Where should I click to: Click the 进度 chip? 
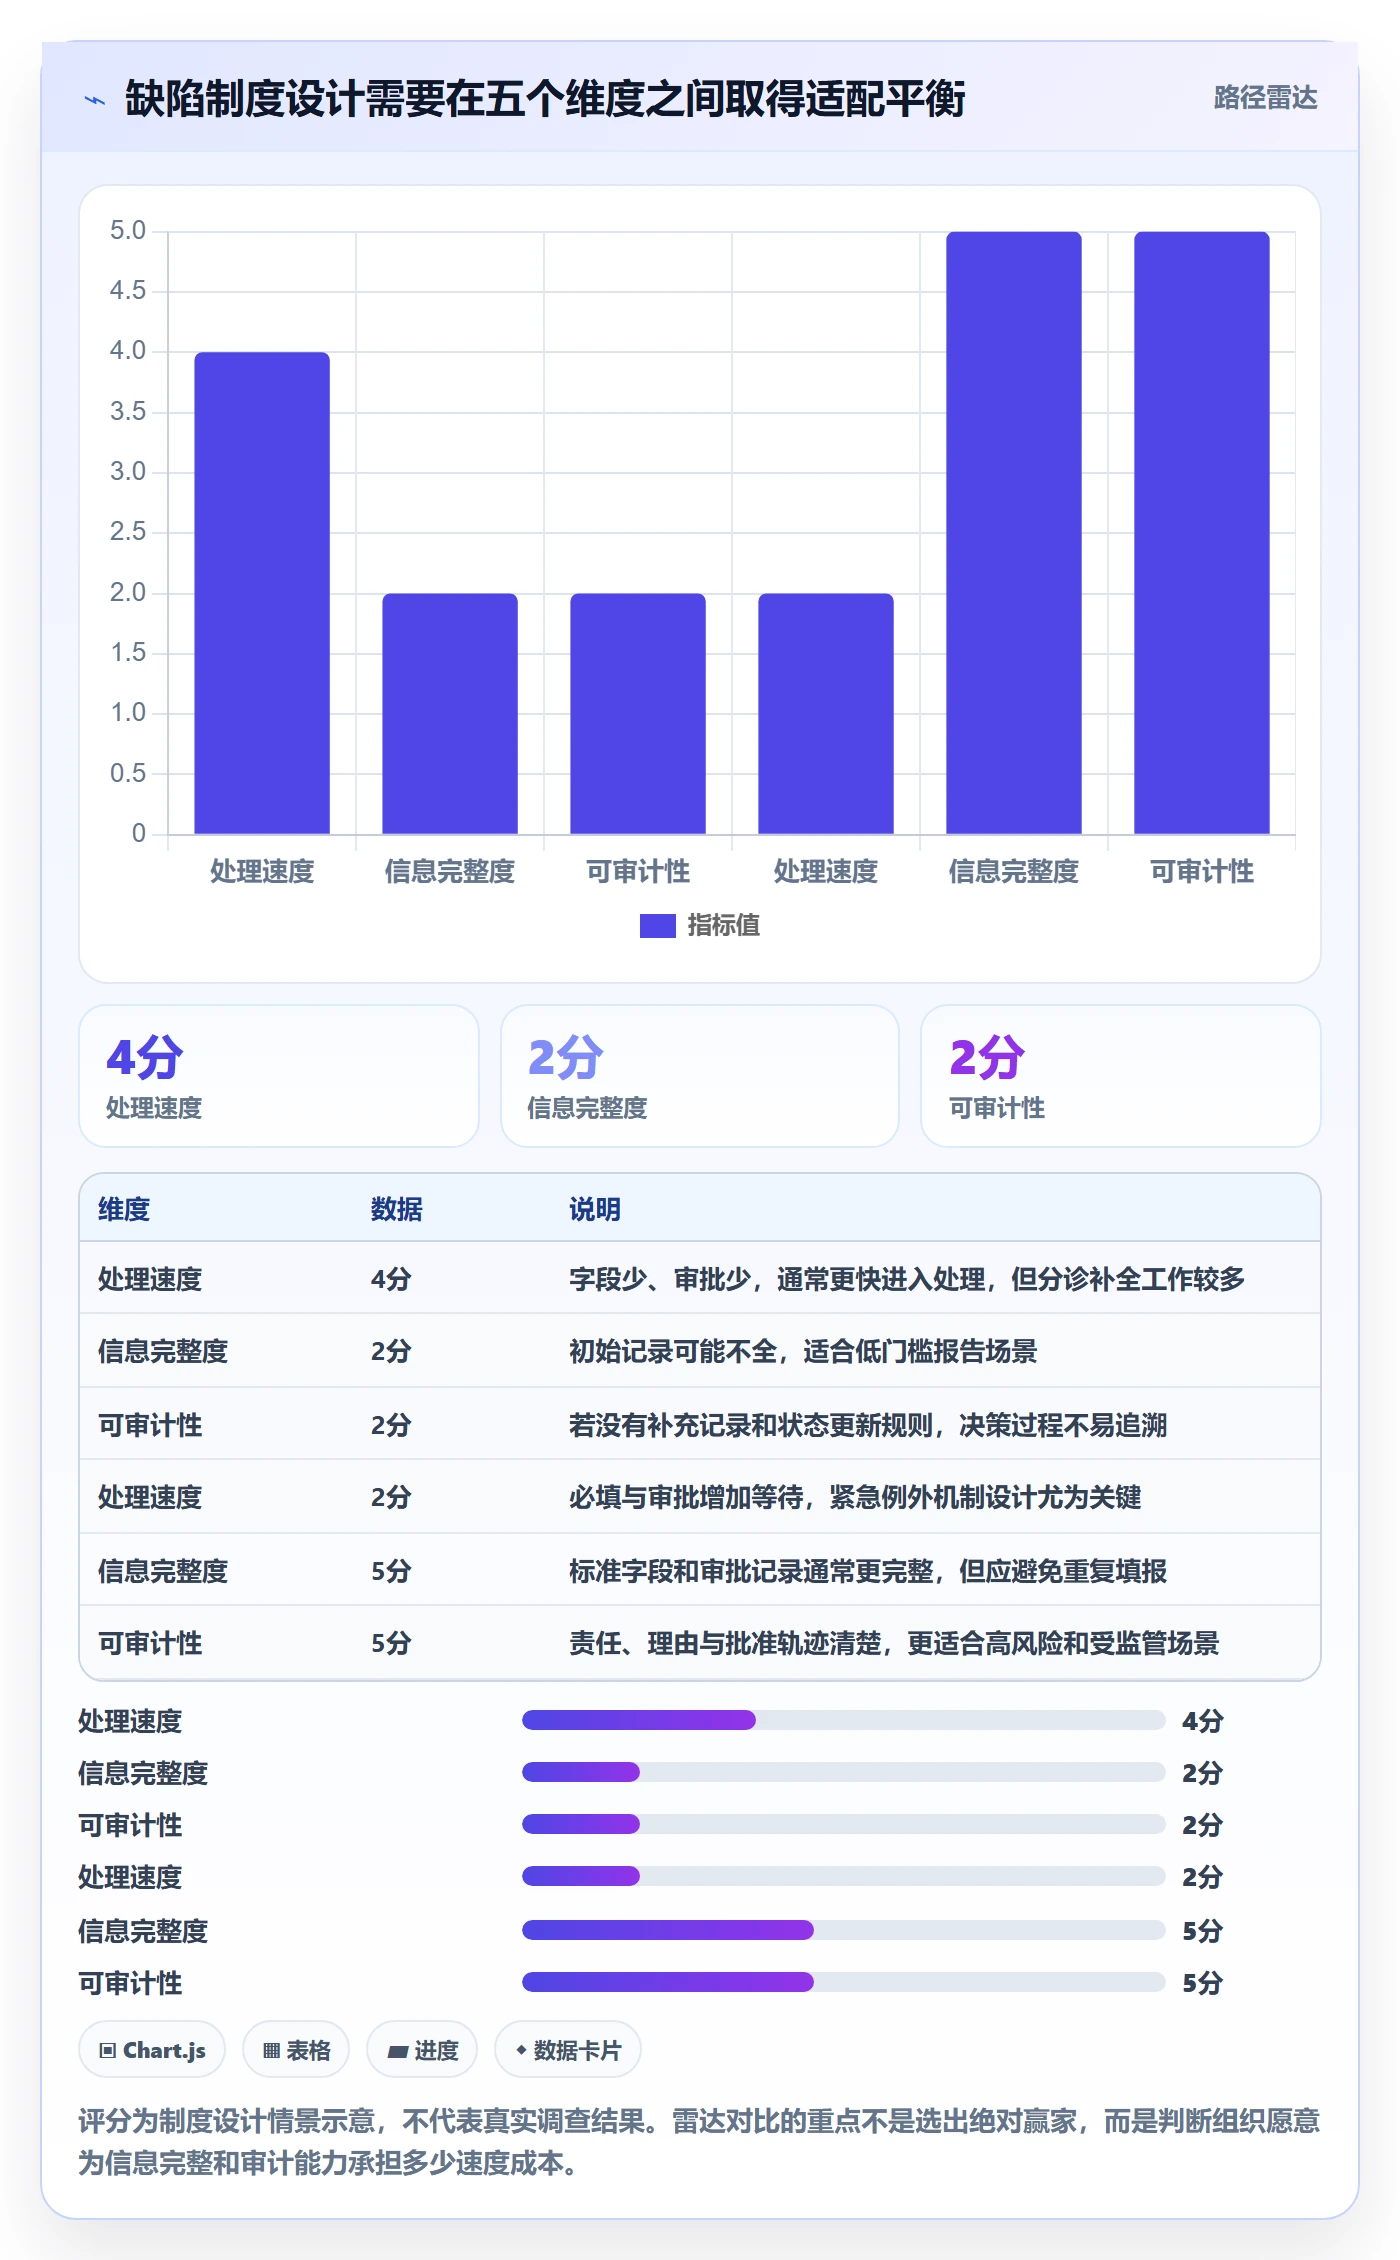pyautogui.click(x=422, y=2050)
